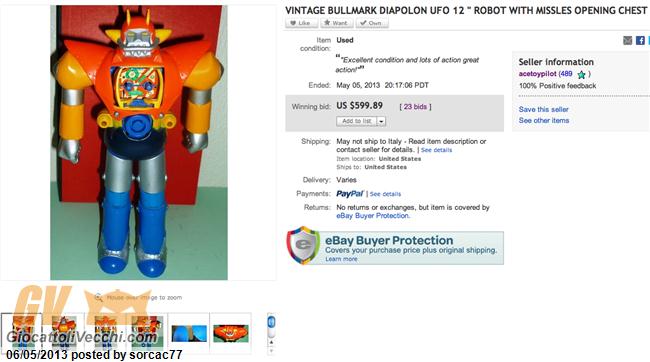Select the last red robot thumbnail
Viewport: 650px width, 362px height.
[230, 333]
